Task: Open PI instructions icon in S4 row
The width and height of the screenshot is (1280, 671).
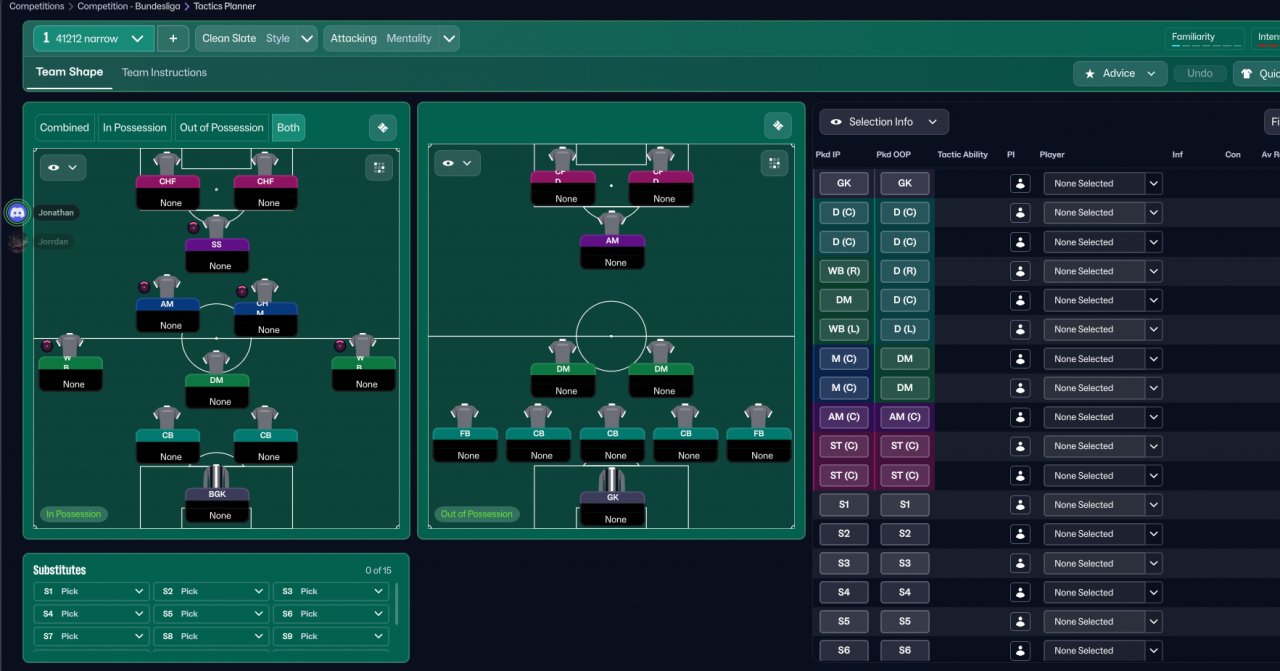Action: (1020, 592)
